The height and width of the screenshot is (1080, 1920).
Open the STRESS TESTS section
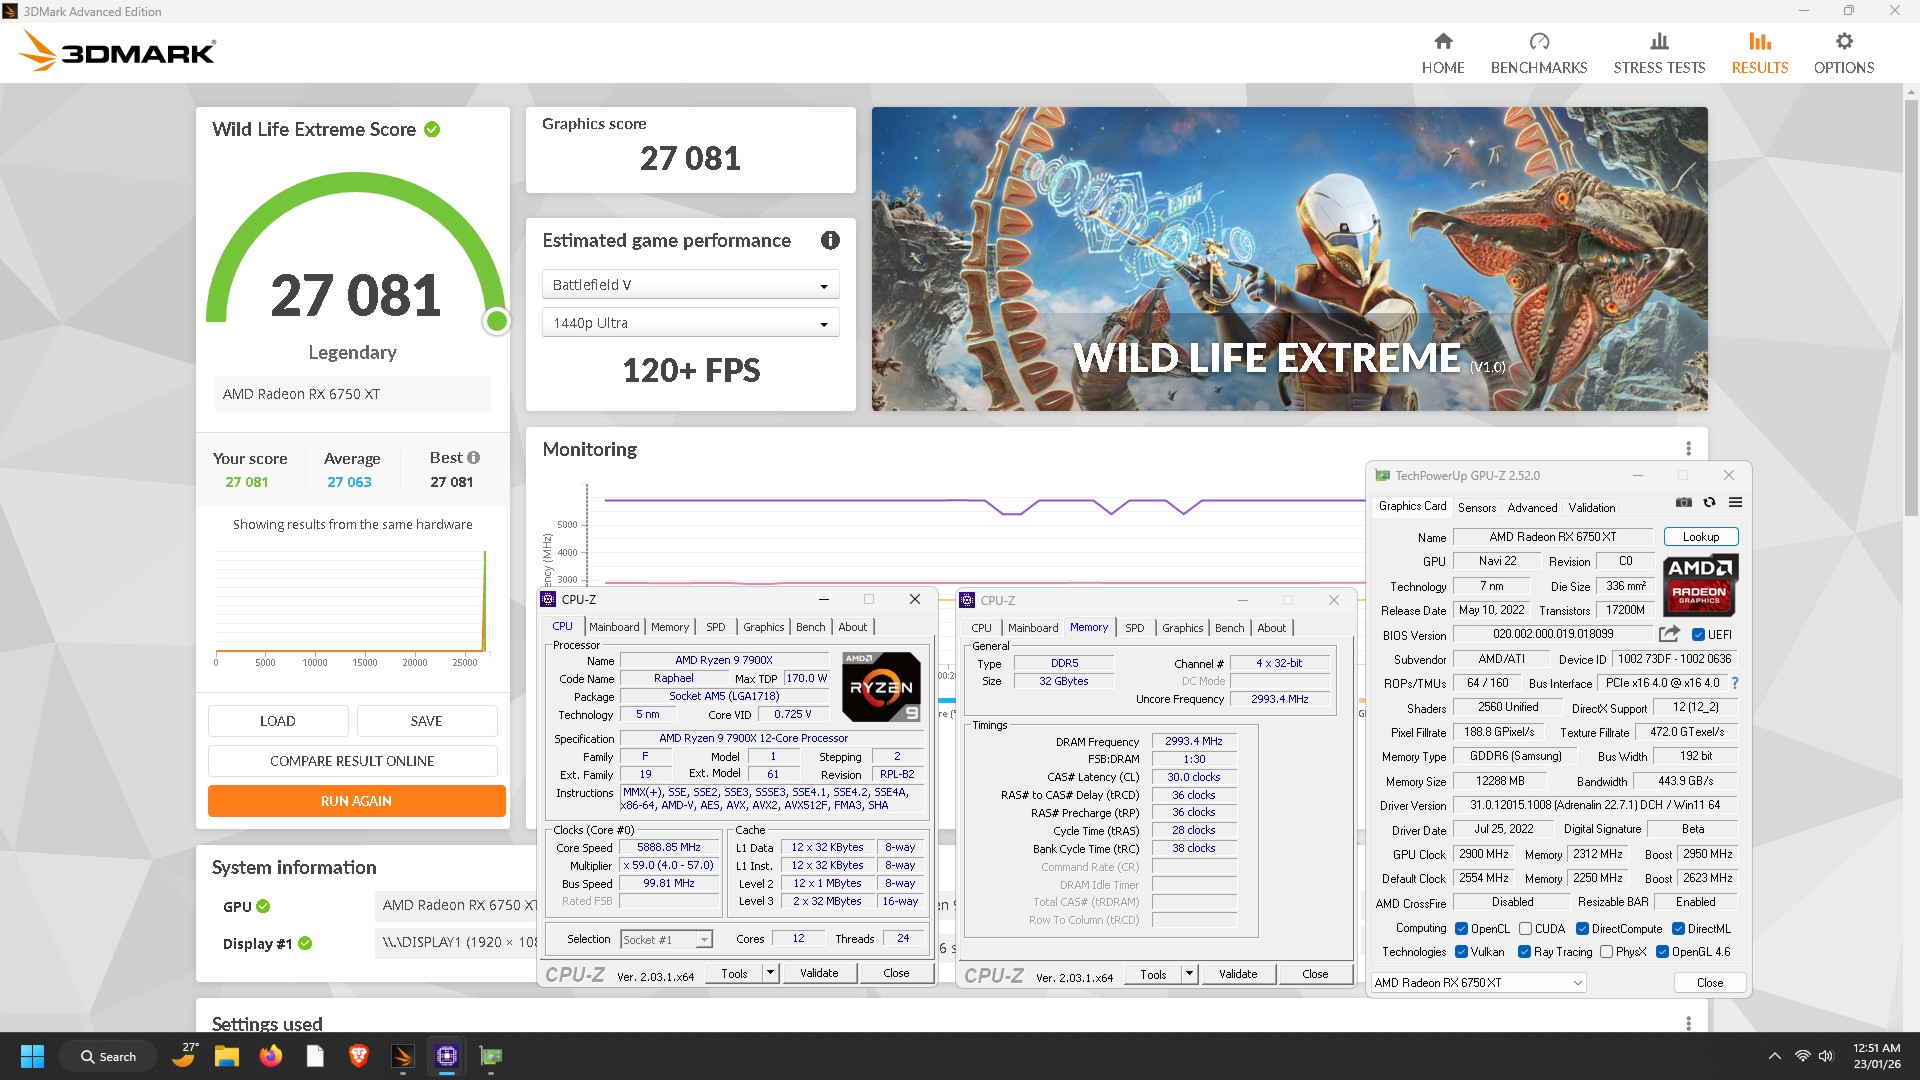click(x=1659, y=53)
